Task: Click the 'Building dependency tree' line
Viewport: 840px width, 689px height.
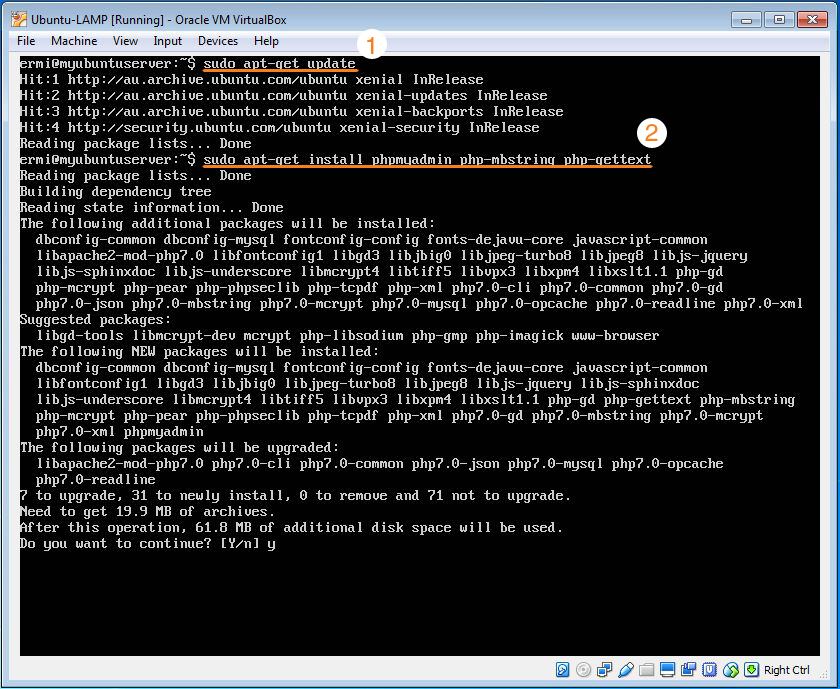Action: pyautogui.click(x=115, y=191)
